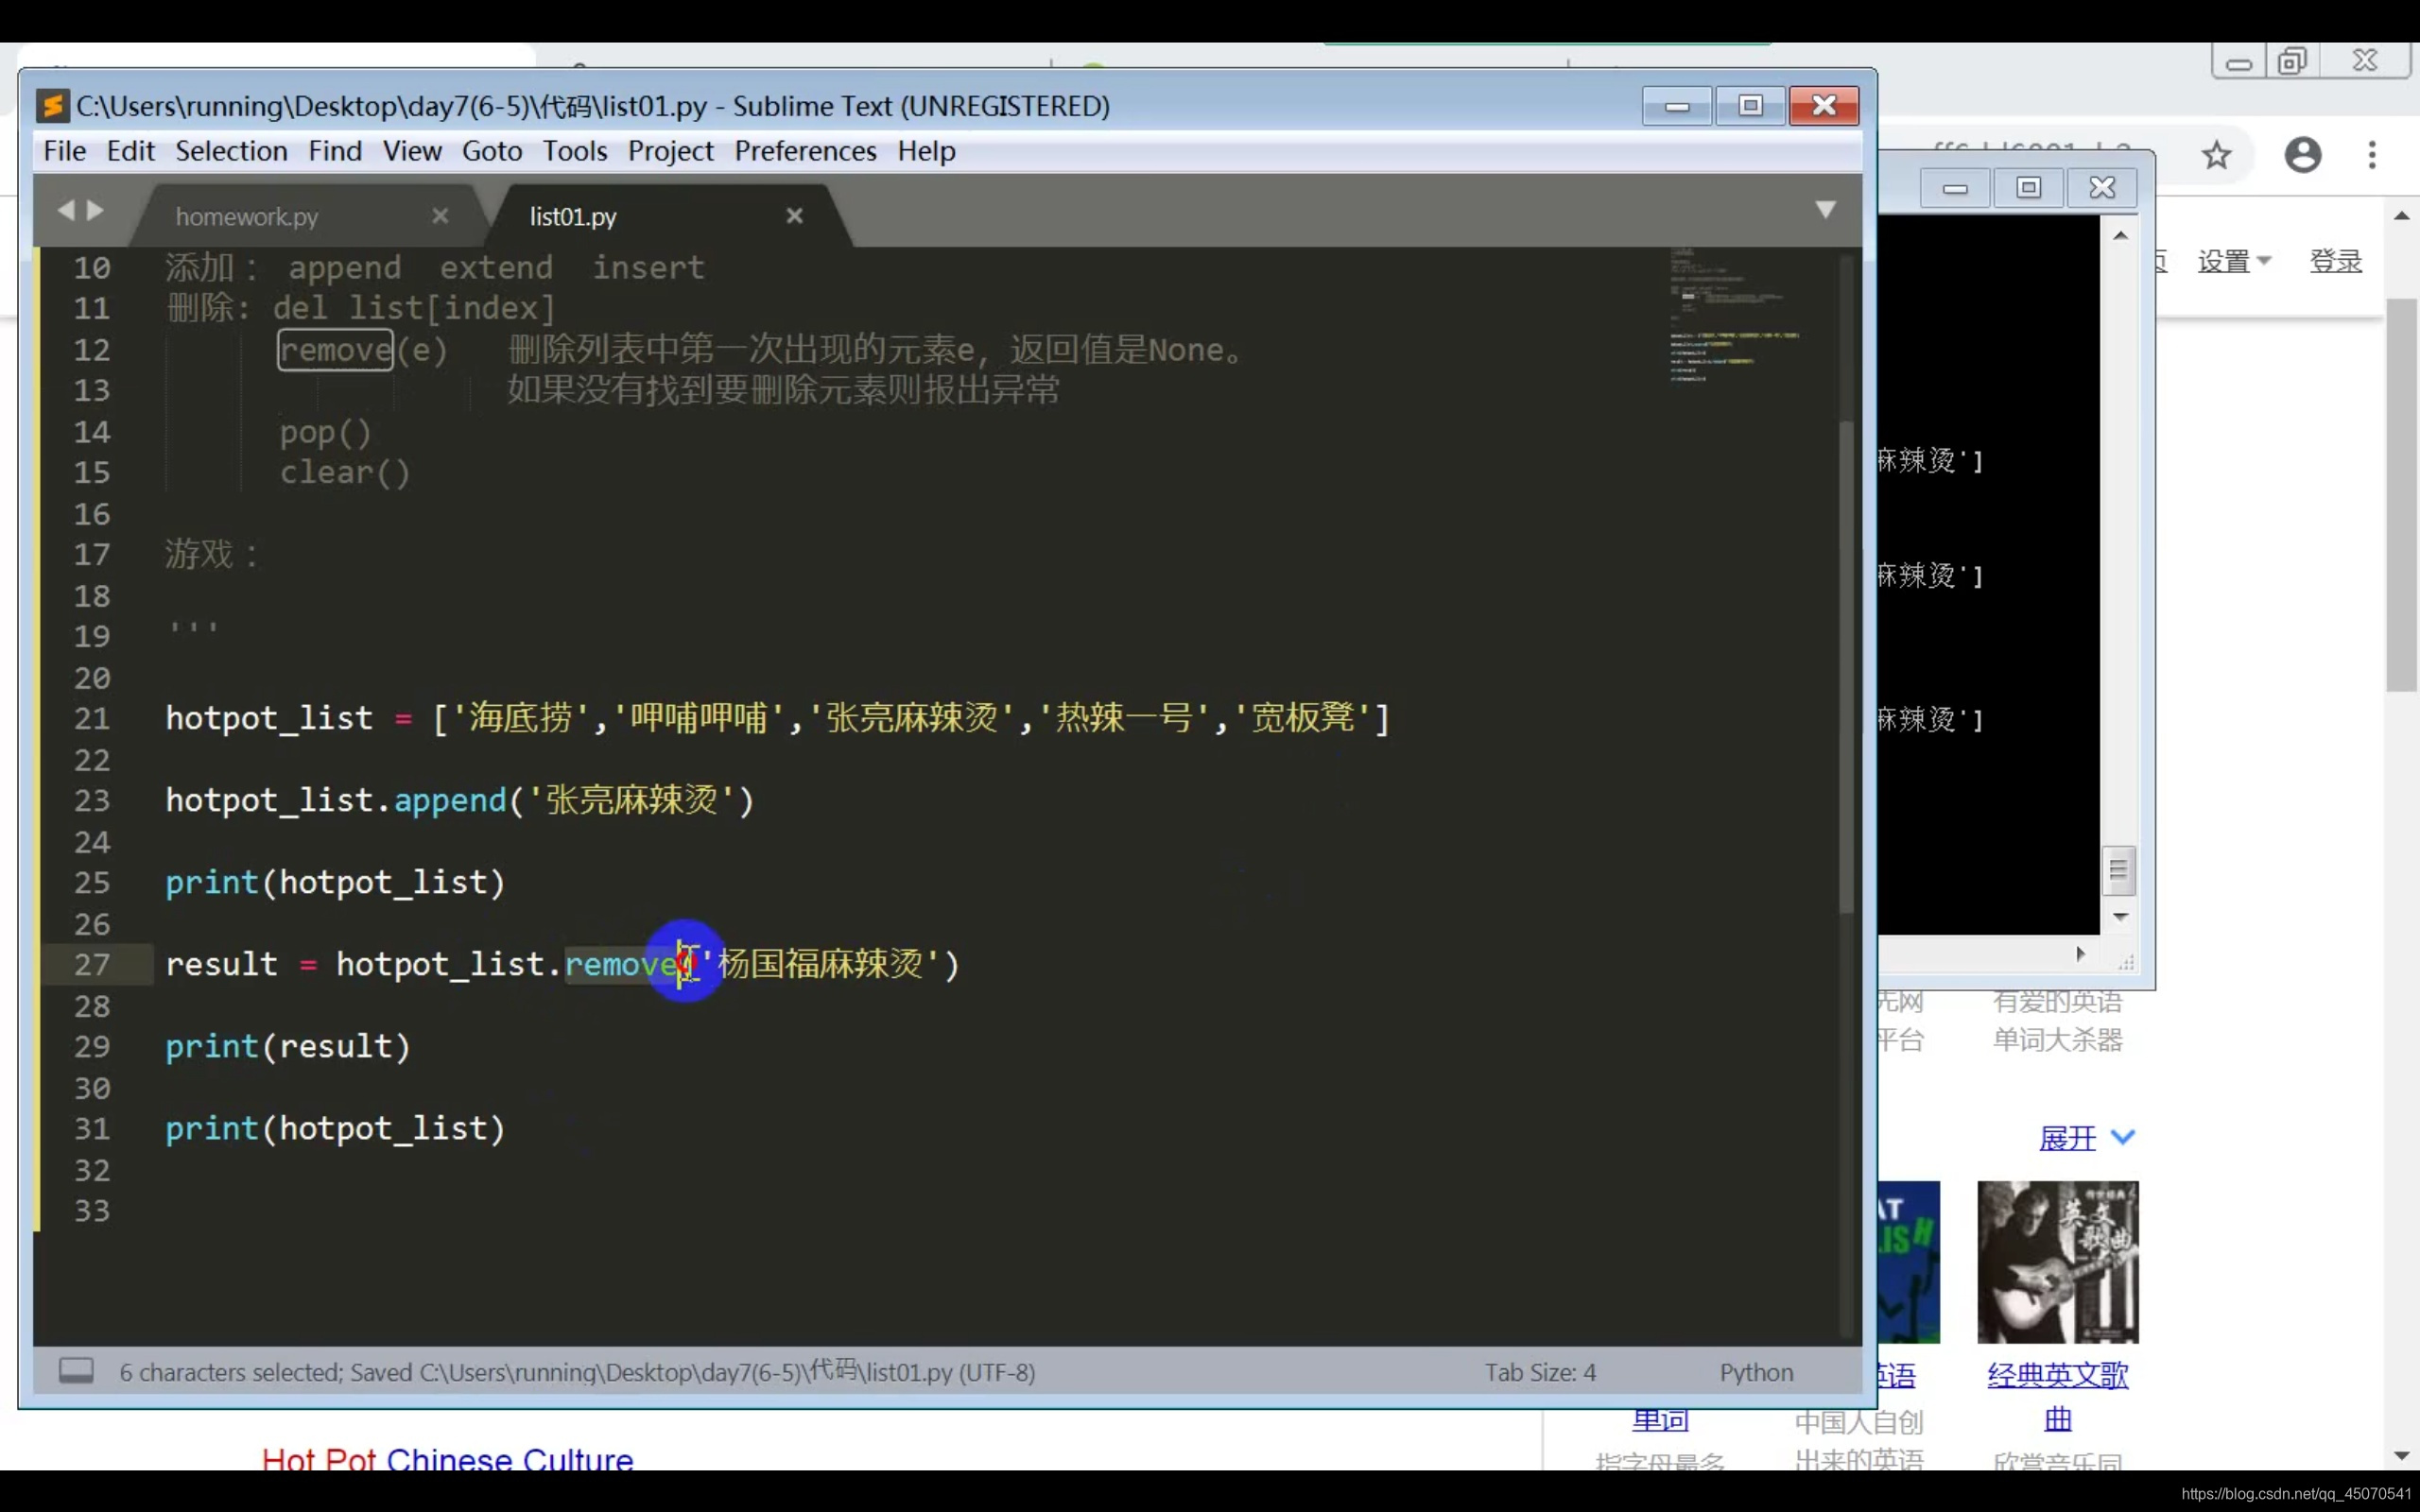Screen dimensions: 2420x1512
Task: Toggle side bar icon in status bar
Action: coord(76,1371)
